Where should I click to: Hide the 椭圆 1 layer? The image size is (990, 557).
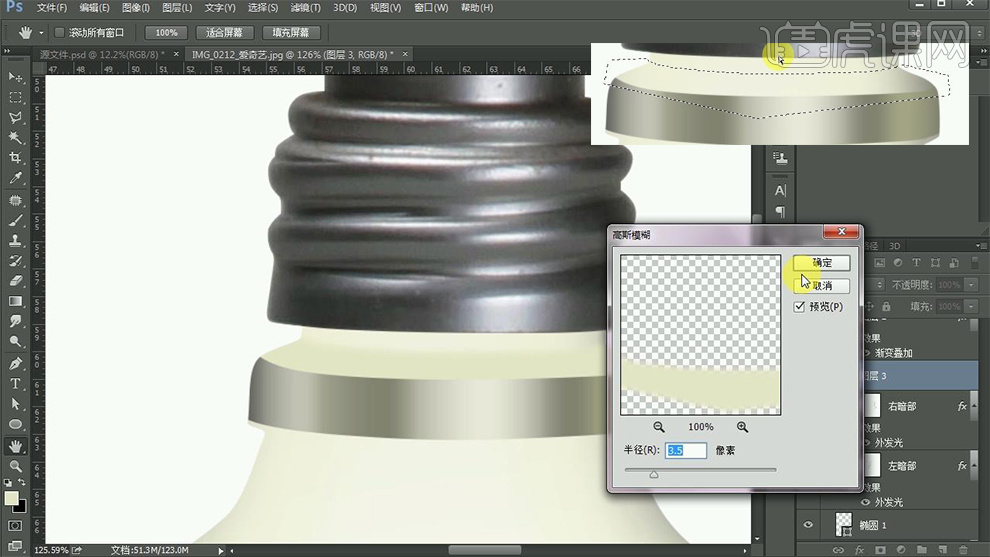point(808,525)
